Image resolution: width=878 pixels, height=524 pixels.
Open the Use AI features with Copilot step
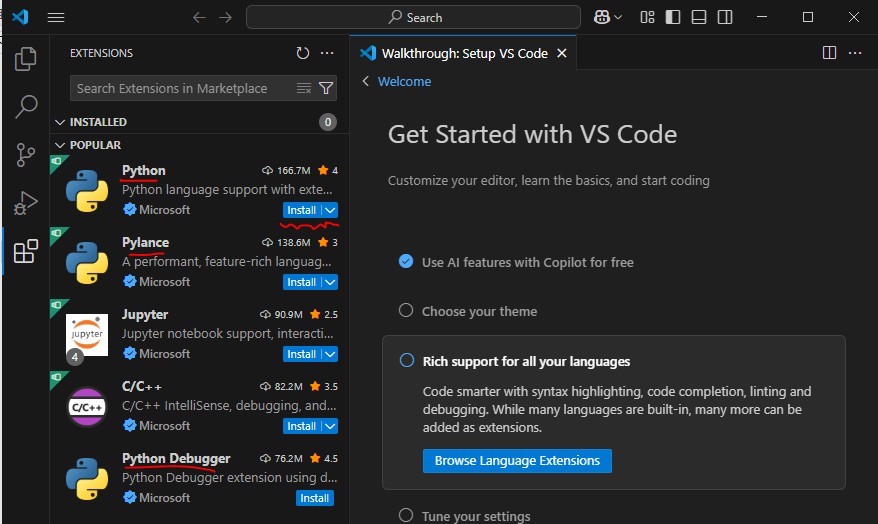527,263
